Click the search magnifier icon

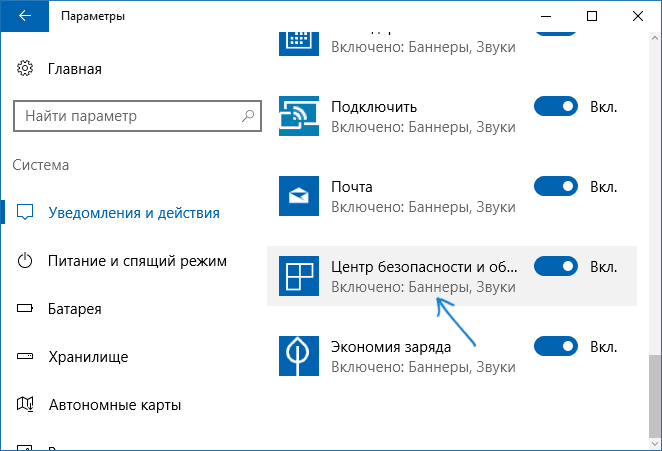pos(248,116)
